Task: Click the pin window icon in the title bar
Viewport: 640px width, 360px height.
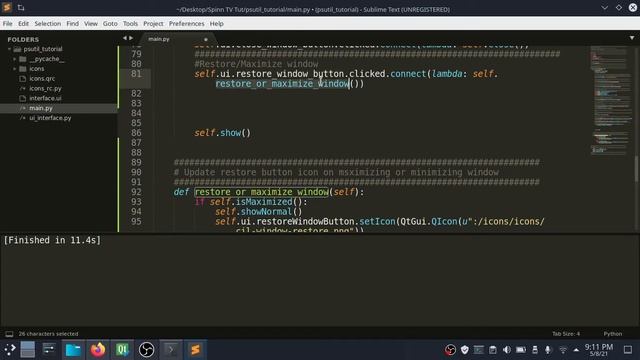Action: click(21, 8)
